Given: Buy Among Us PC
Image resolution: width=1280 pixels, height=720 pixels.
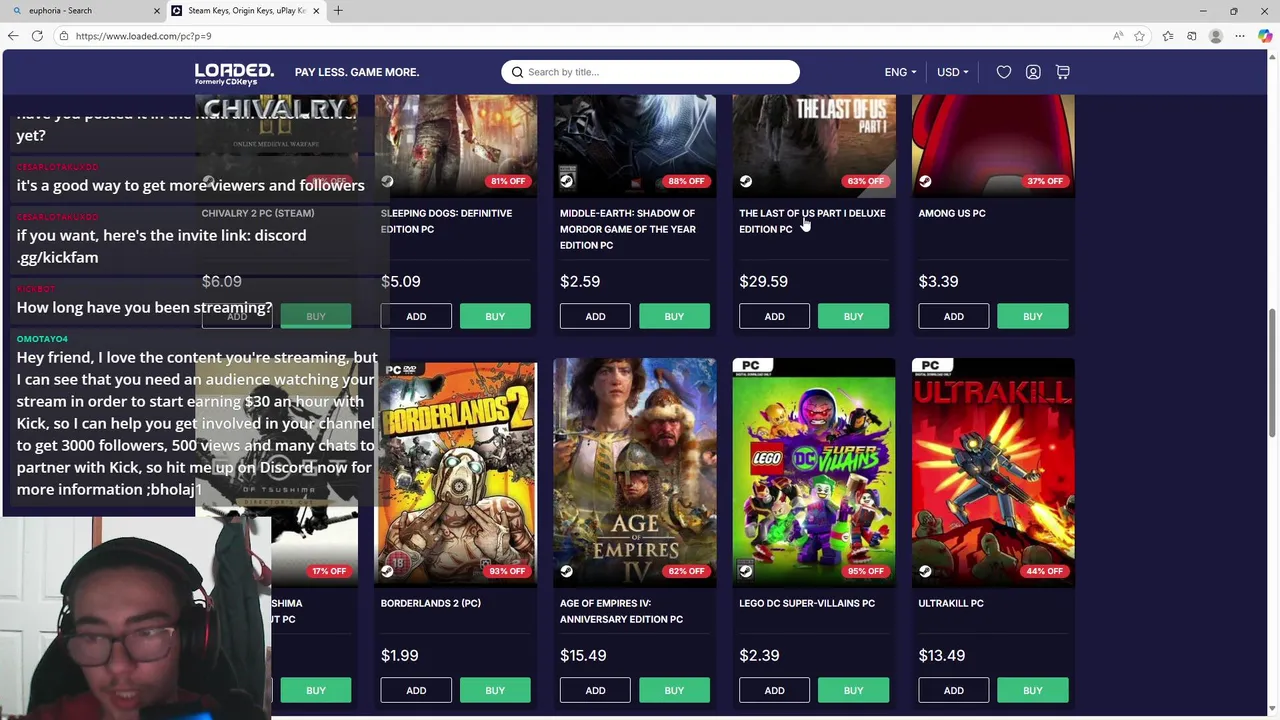Looking at the screenshot, I should pyautogui.click(x=1033, y=316).
